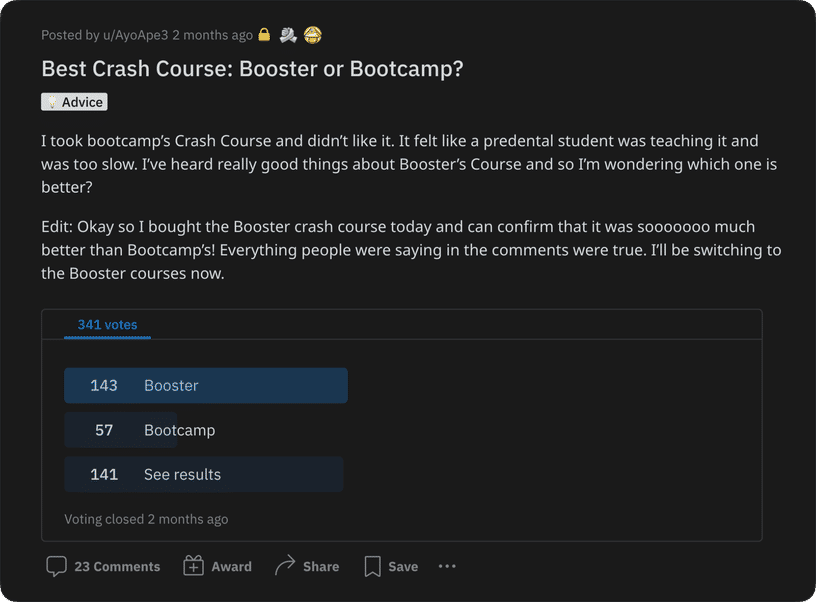Click the Share arrow icon
Image resolution: width=816 pixels, height=602 pixels.
(285, 566)
